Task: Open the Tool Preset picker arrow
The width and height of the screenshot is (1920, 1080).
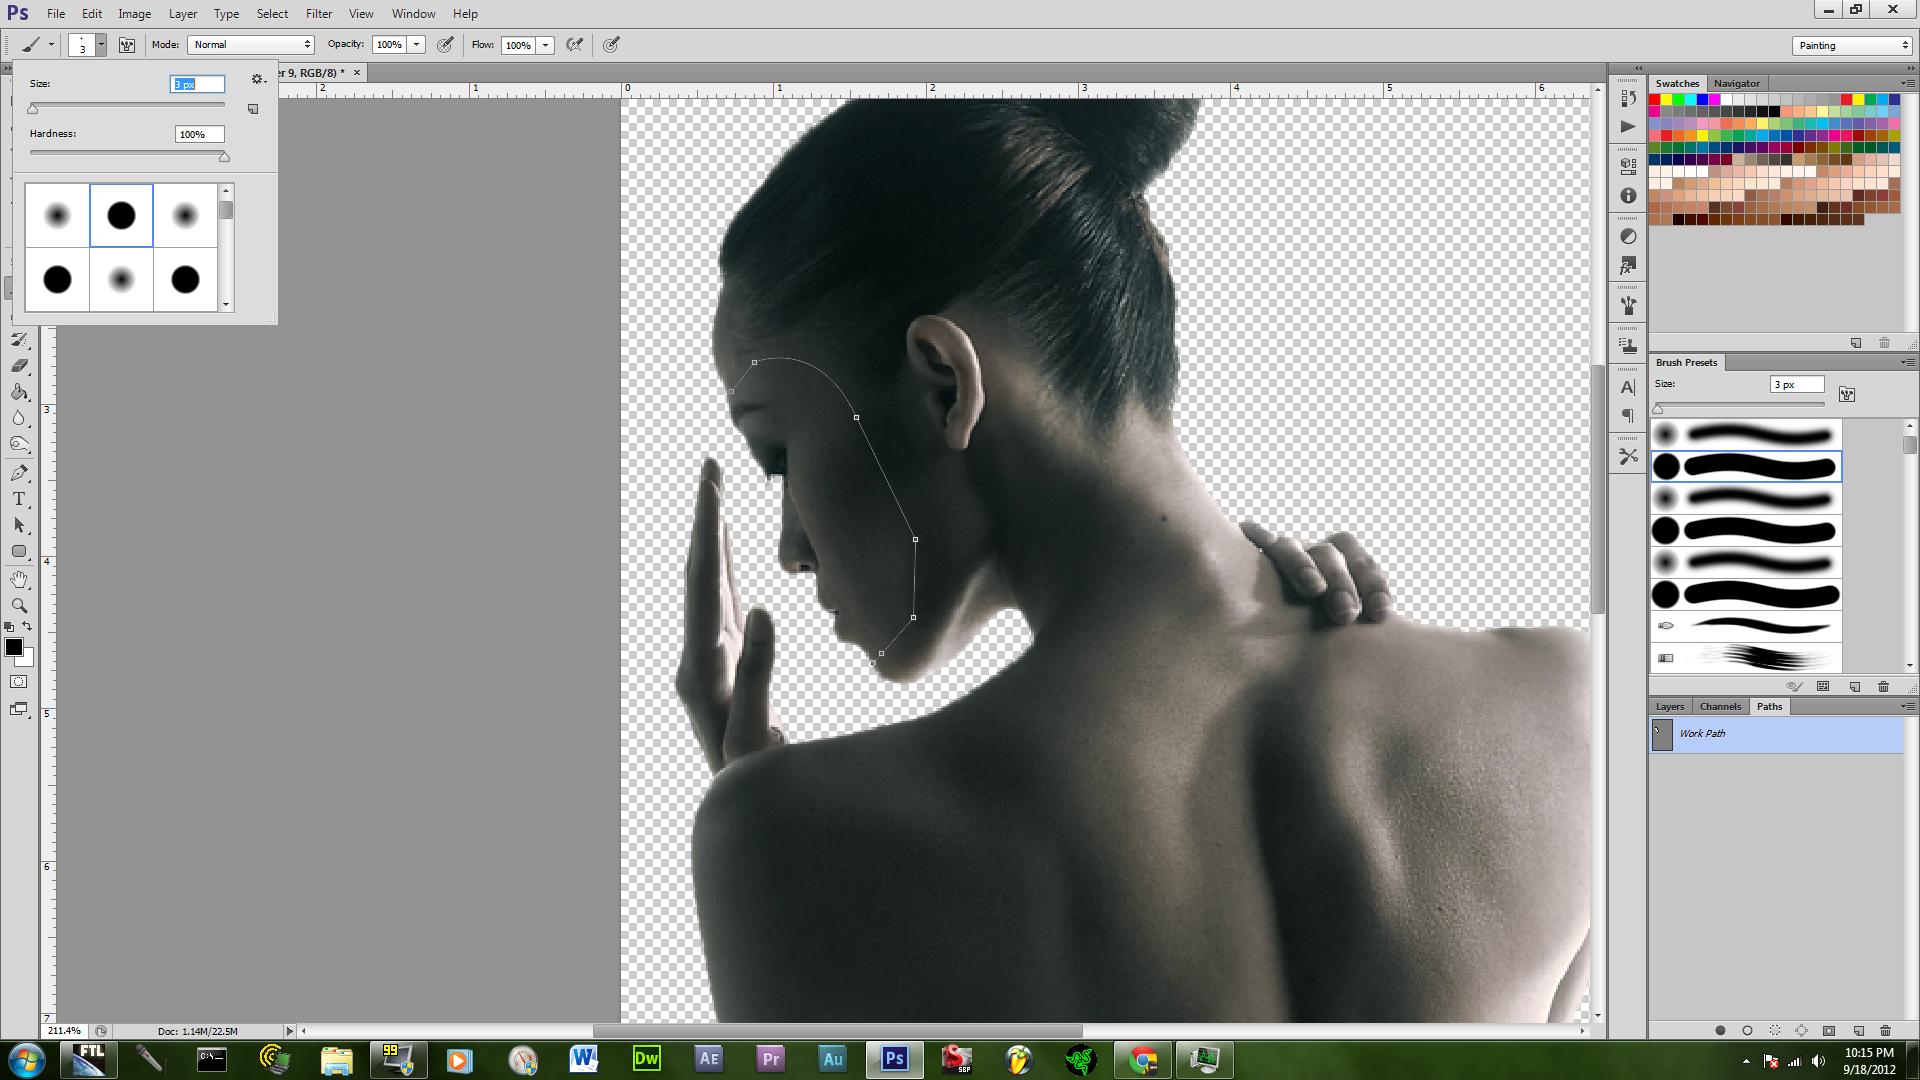Action: tap(51, 45)
